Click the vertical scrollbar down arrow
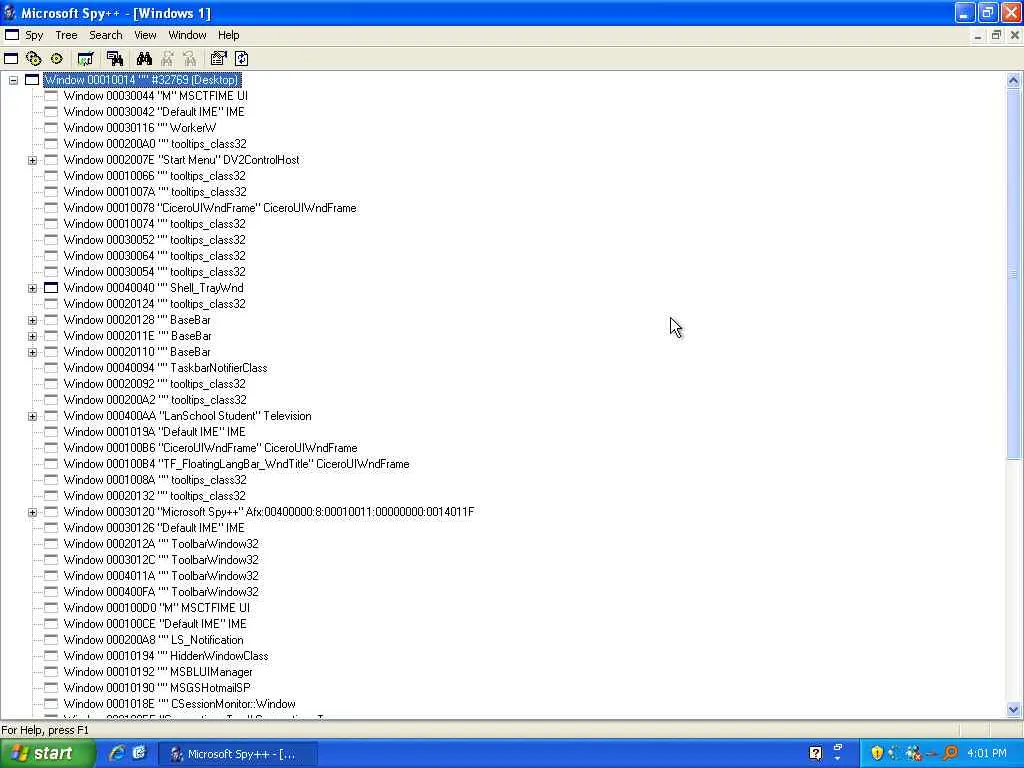Image resolution: width=1024 pixels, height=768 pixels. 1013,709
